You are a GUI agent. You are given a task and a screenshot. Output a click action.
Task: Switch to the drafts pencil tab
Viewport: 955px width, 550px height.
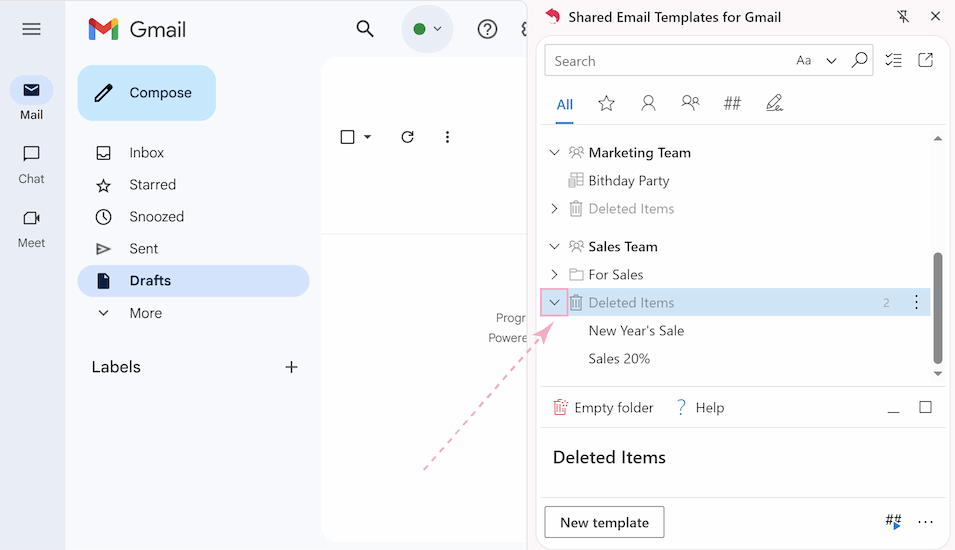point(774,103)
